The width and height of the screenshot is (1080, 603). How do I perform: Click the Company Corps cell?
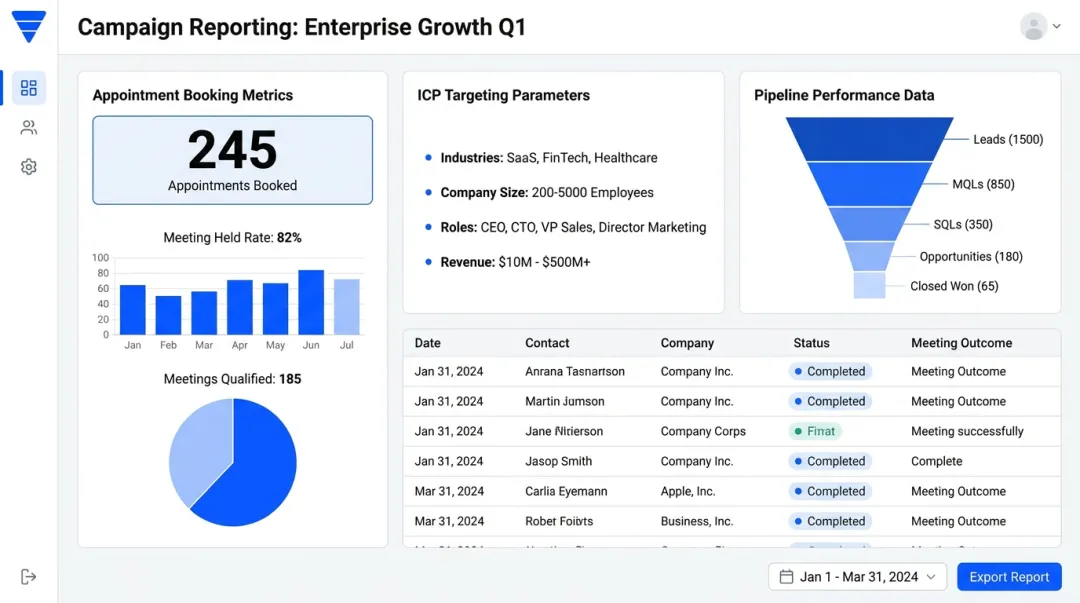click(x=703, y=431)
